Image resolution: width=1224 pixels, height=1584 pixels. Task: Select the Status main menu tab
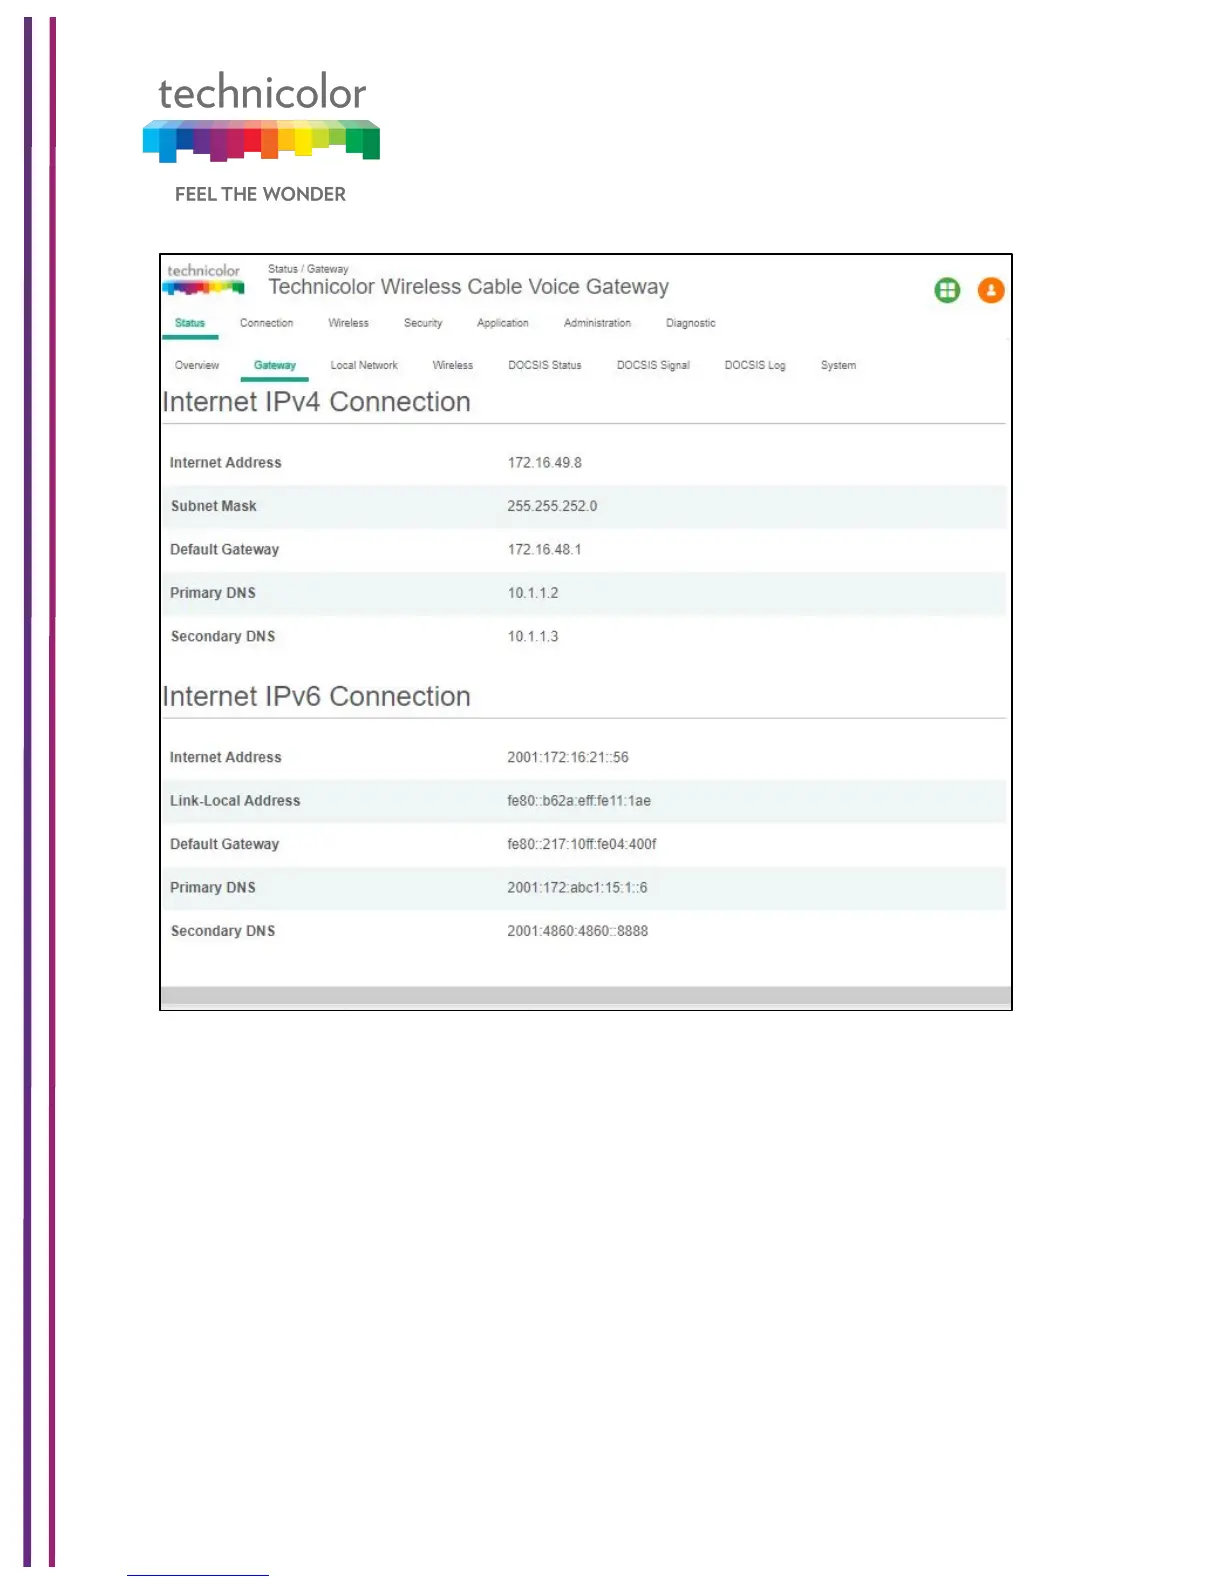tap(190, 323)
